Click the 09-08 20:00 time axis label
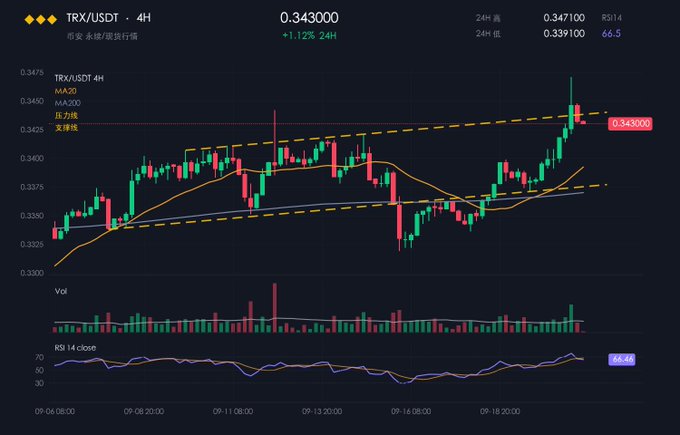This screenshot has height=435, width=680. [x=144, y=411]
